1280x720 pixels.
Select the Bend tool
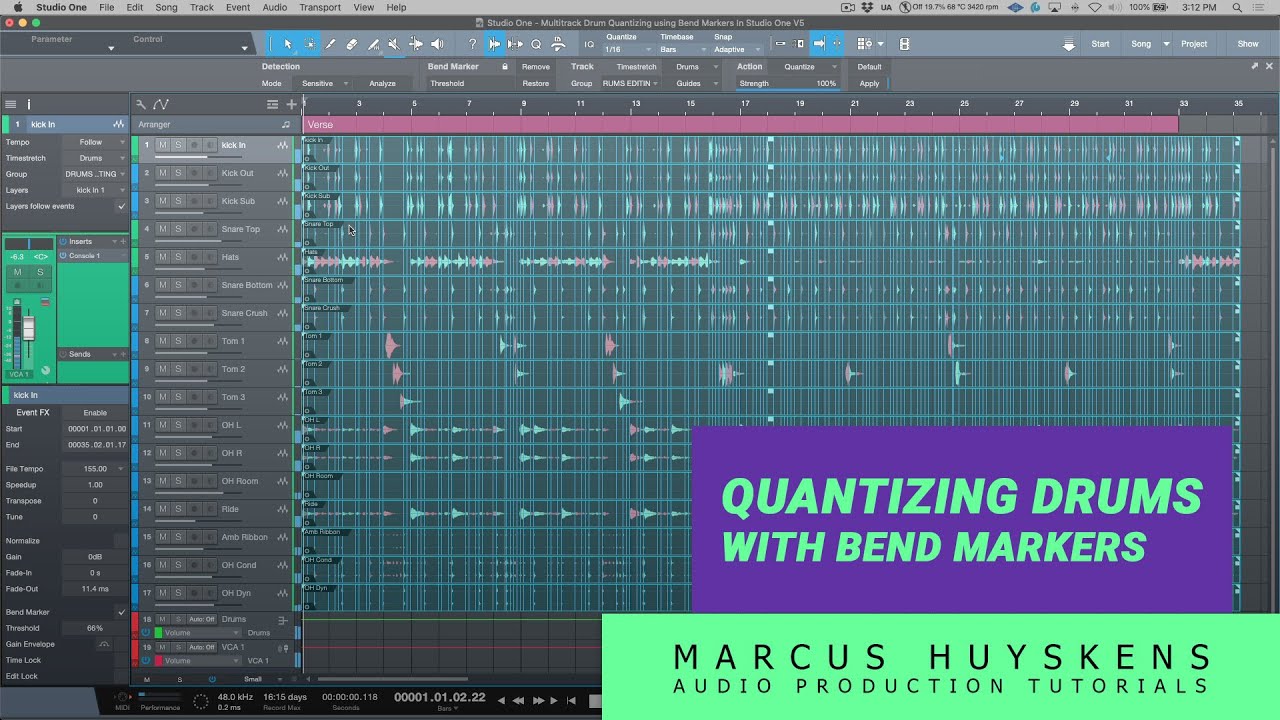point(415,44)
